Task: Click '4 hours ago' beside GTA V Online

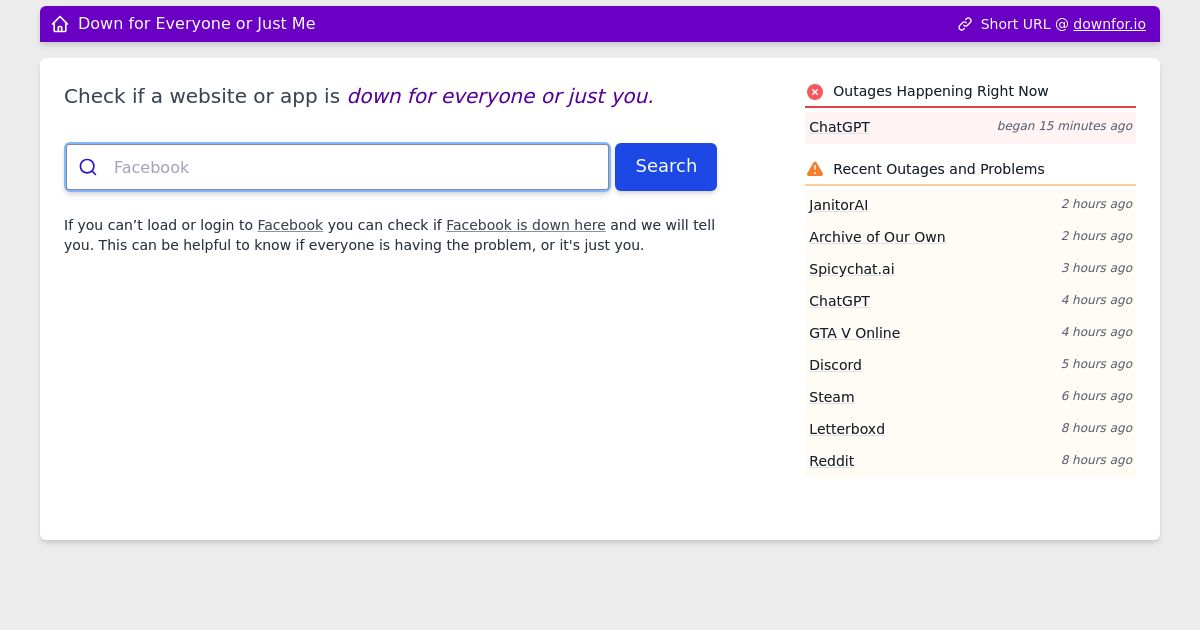Action: click(1097, 332)
